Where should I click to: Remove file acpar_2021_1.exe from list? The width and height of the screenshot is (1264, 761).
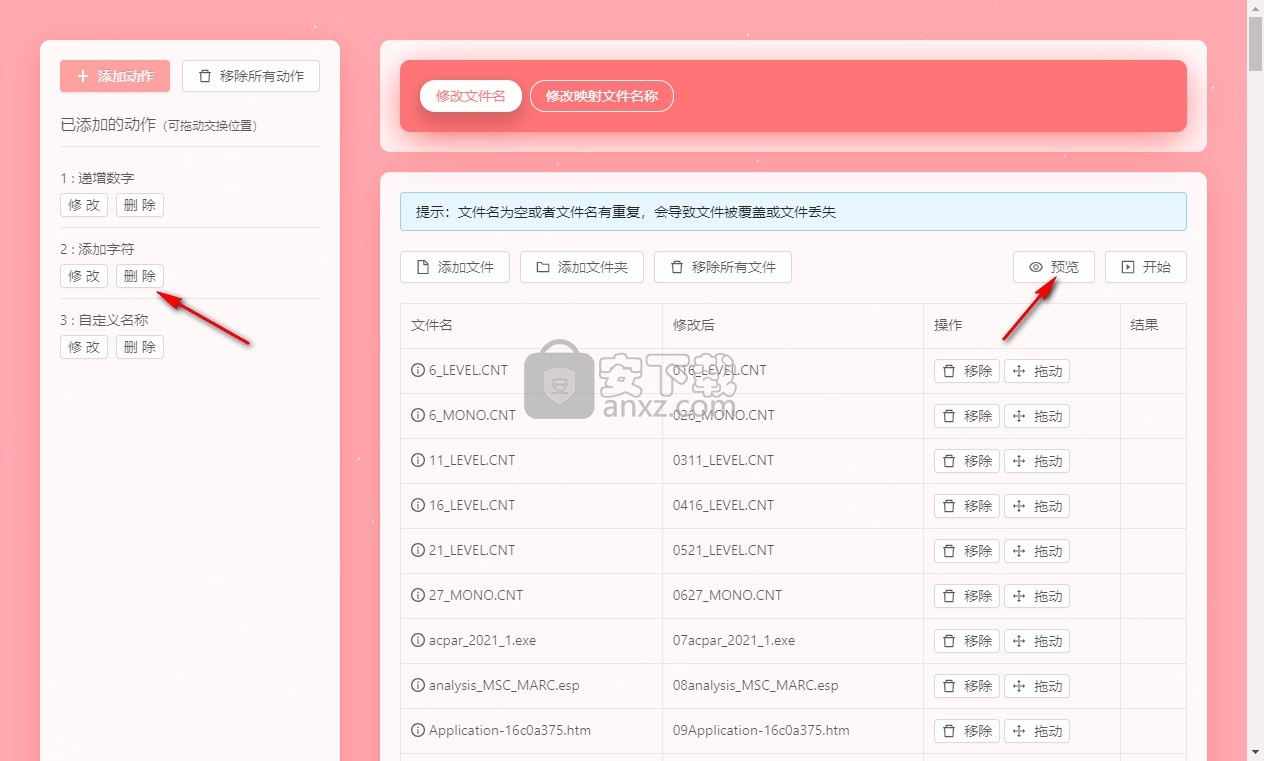[967, 641]
